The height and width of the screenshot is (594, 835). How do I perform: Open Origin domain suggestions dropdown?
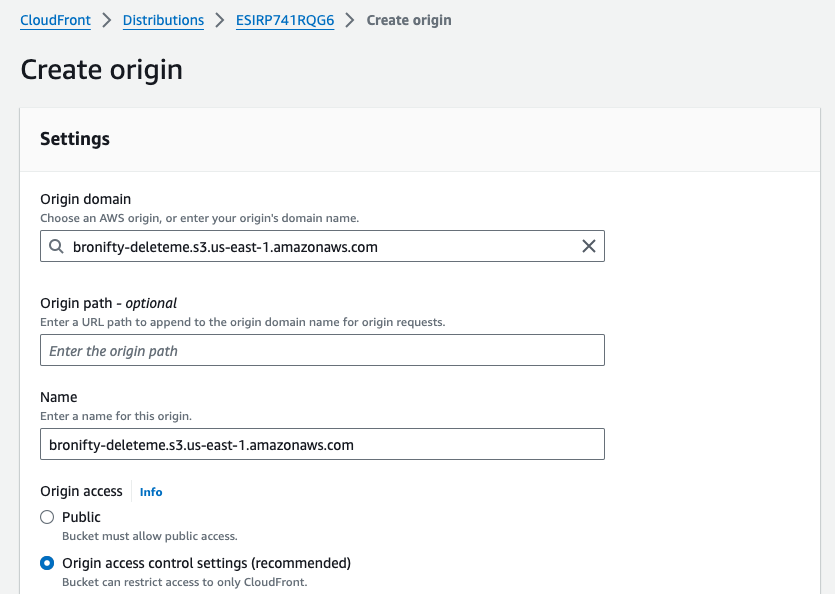point(322,245)
